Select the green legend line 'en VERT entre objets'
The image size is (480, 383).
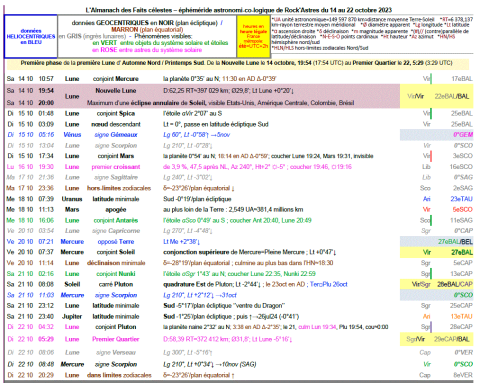click(x=160, y=43)
